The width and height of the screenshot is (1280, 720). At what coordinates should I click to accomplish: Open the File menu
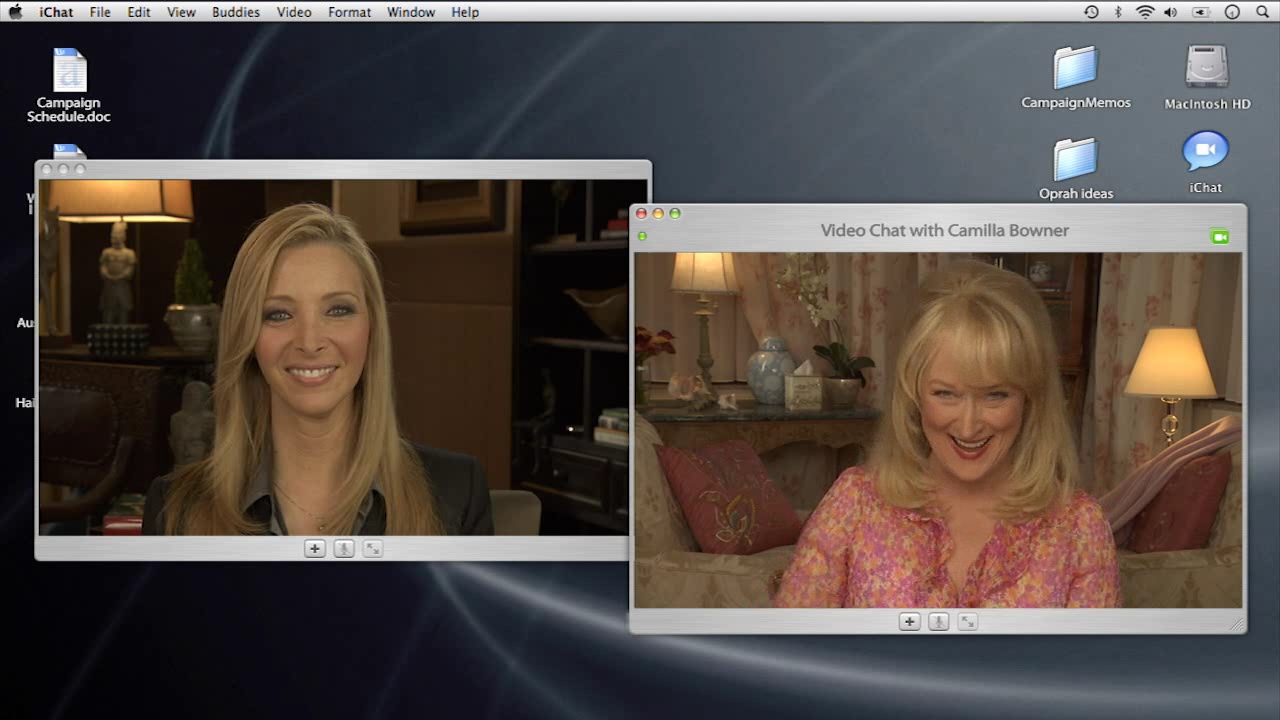[x=100, y=12]
